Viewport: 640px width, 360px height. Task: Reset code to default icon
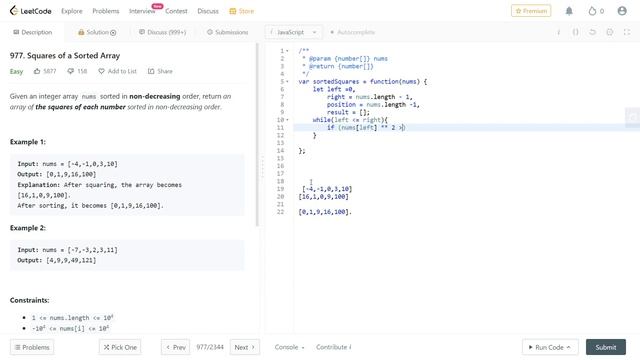tap(592, 32)
